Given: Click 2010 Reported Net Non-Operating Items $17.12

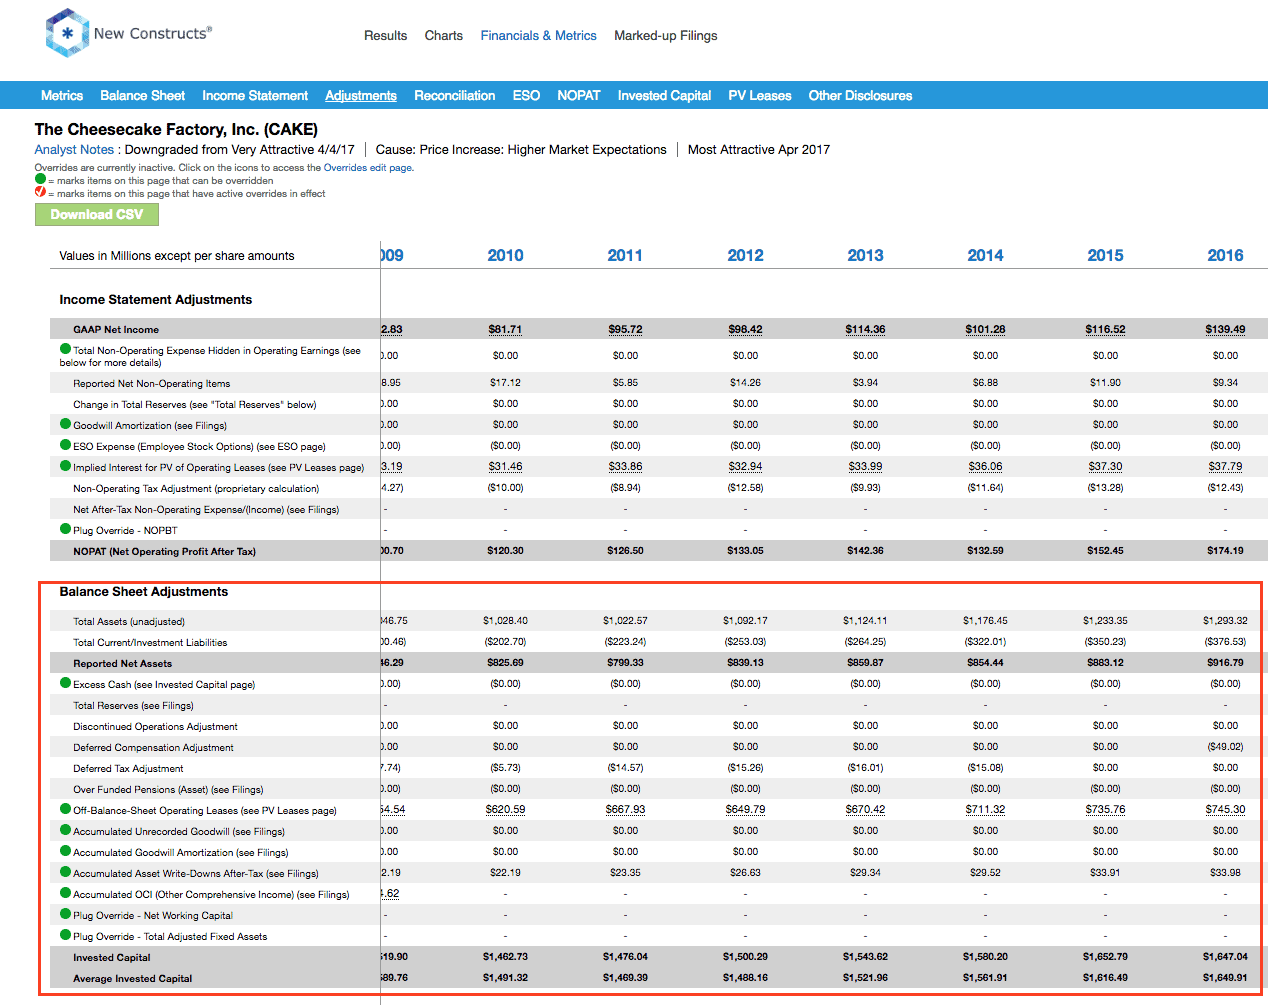Looking at the screenshot, I should click(505, 382).
